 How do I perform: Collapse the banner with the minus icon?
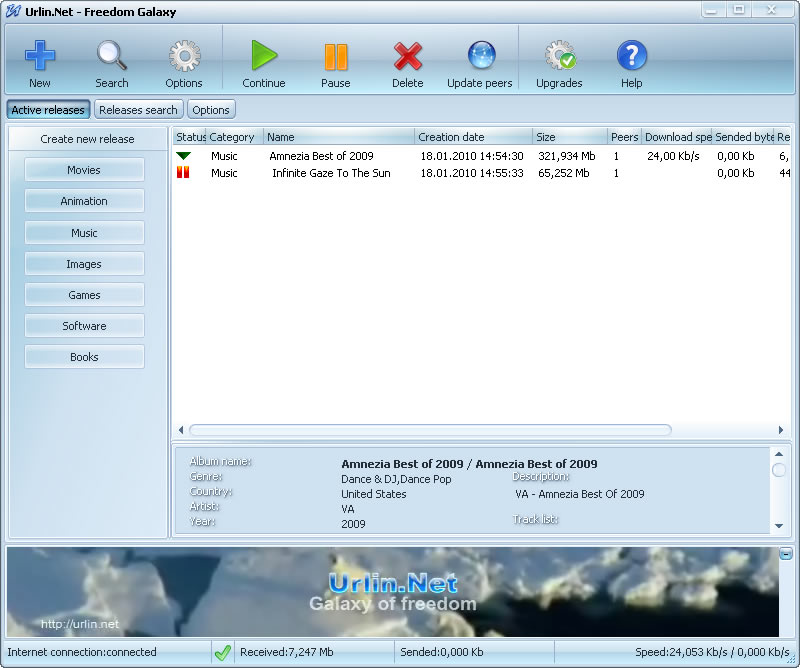[786, 553]
